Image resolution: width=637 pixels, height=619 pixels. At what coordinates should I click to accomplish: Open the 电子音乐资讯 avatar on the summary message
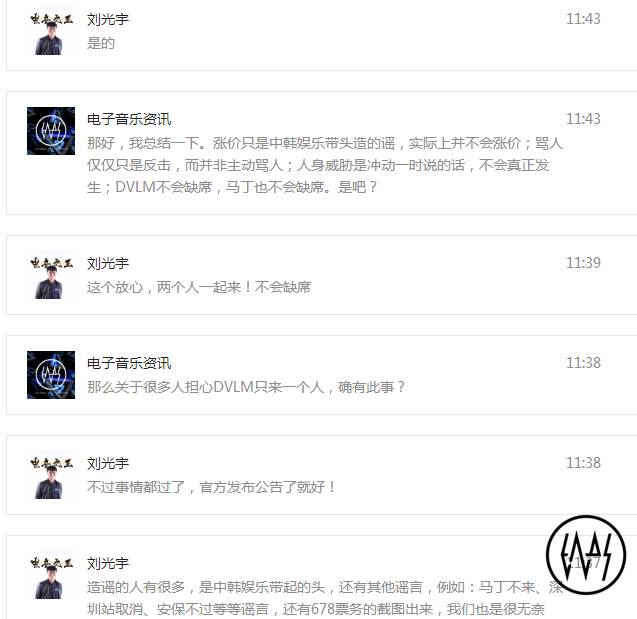[51, 131]
